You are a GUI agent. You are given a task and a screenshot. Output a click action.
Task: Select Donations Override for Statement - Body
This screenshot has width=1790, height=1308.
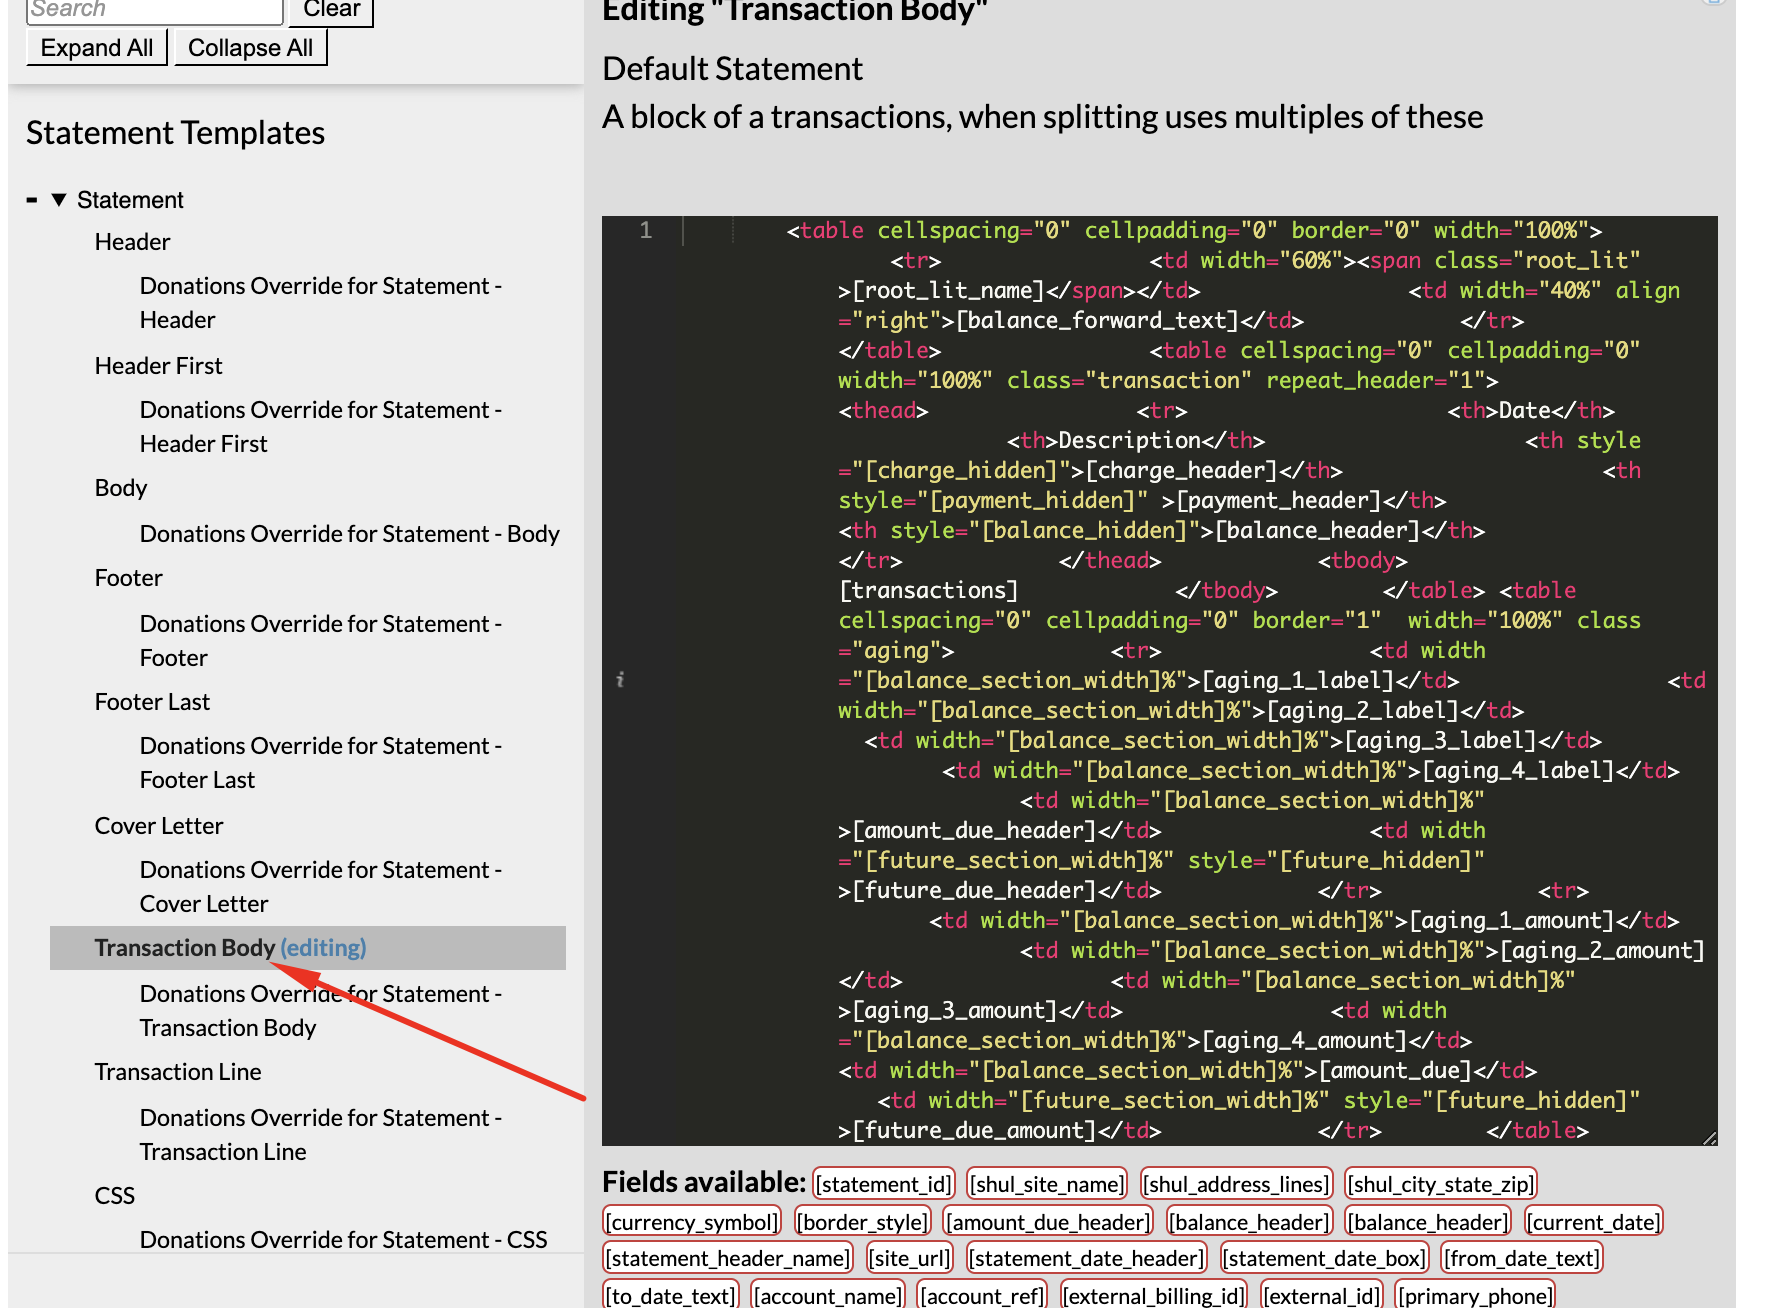pos(349,534)
